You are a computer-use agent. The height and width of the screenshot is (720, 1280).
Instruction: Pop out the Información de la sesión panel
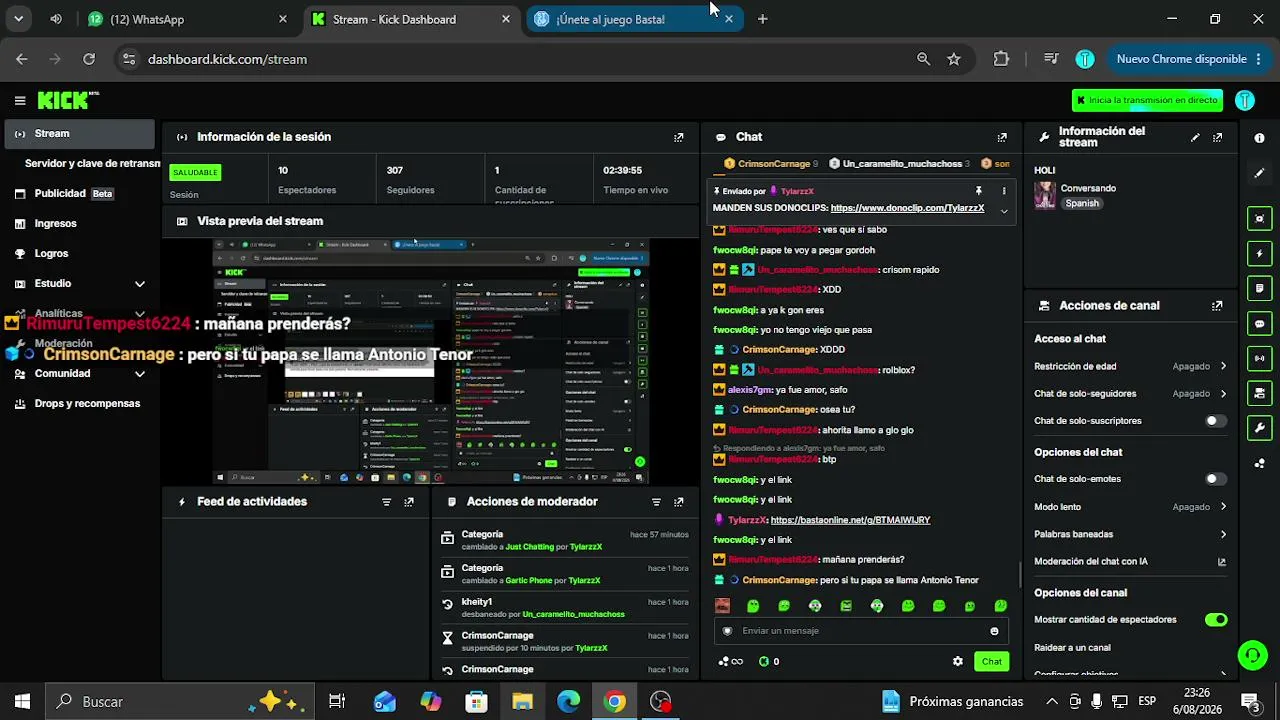pos(679,137)
